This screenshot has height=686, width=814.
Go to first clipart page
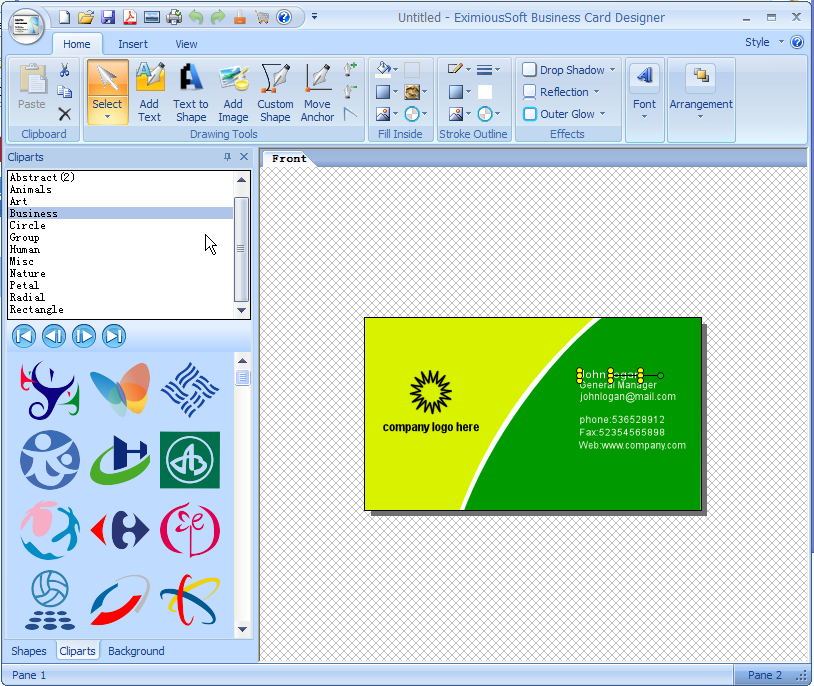(x=24, y=336)
